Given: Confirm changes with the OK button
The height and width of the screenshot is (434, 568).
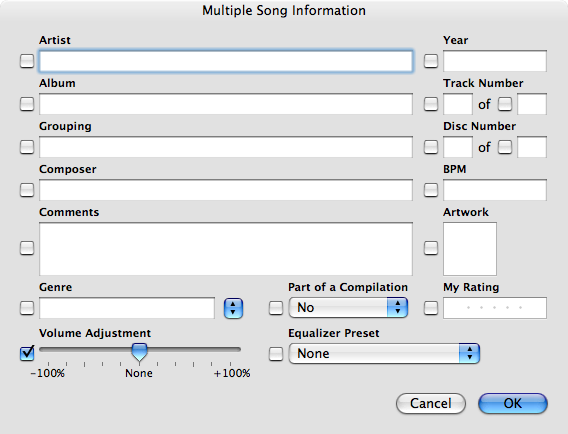Looking at the screenshot, I should (x=513, y=403).
